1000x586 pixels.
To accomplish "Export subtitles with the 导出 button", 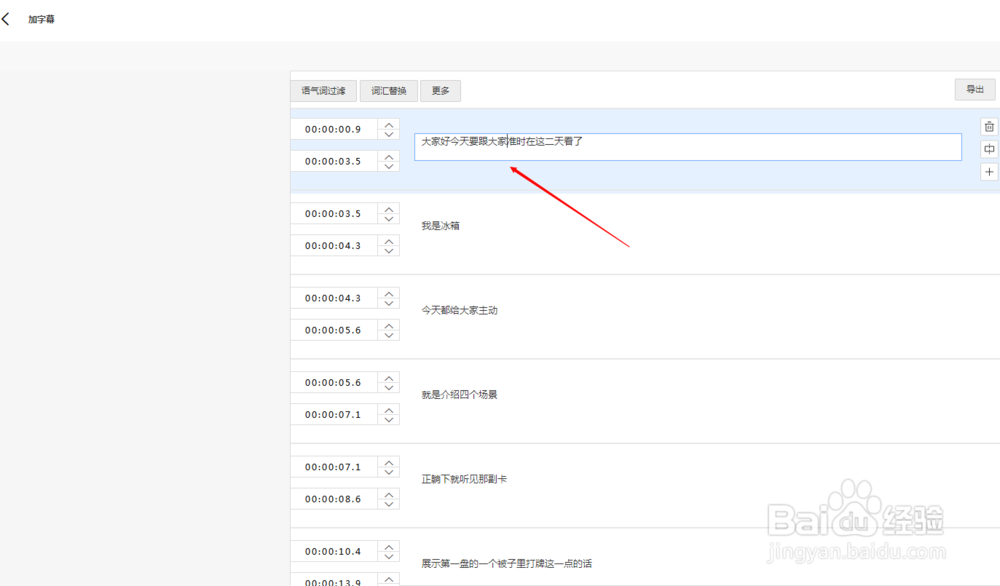I will [974, 89].
